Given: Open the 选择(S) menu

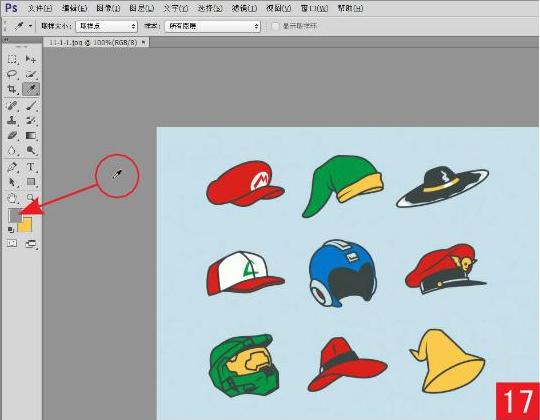Looking at the screenshot, I should pos(210,8).
